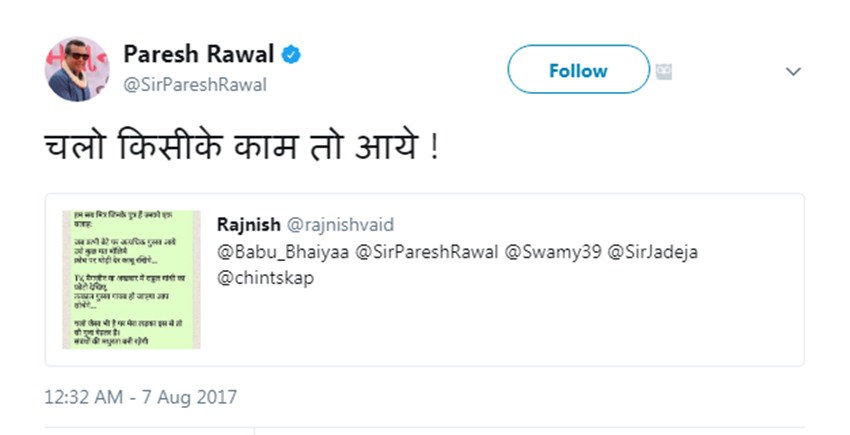
Task: Click the @SirPareshRawal handle under the name
Action: pyautogui.click(x=195, y=85)
